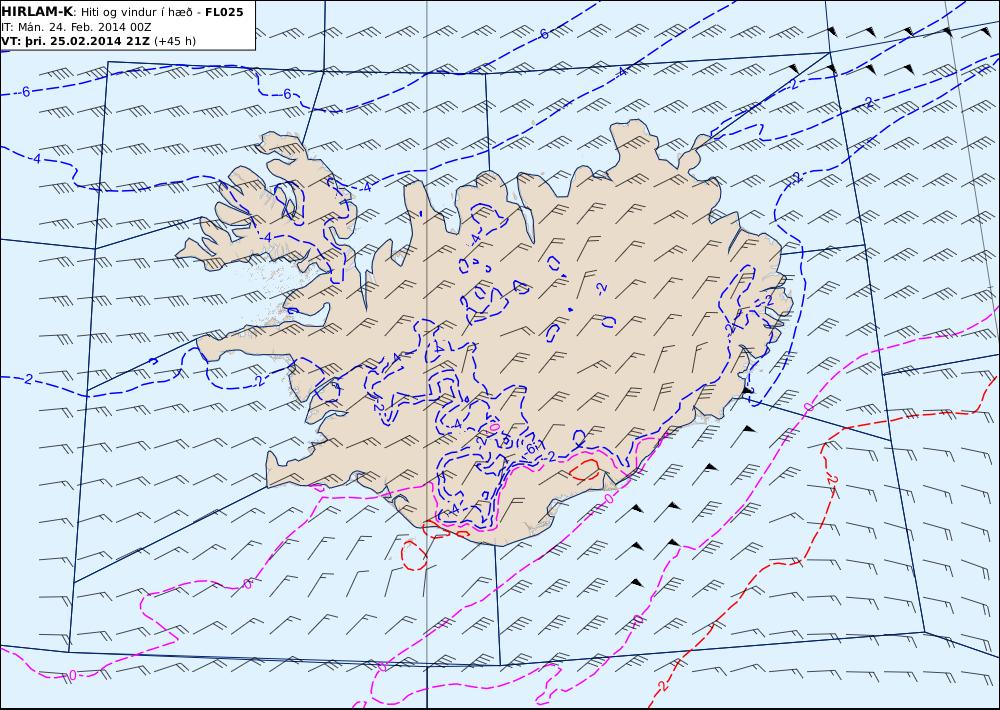The width and height of the screenshot is (1000, 710).
Task: Click the 'Hiti og vindur í hæð' title text
Action: (x=136, y=12)
